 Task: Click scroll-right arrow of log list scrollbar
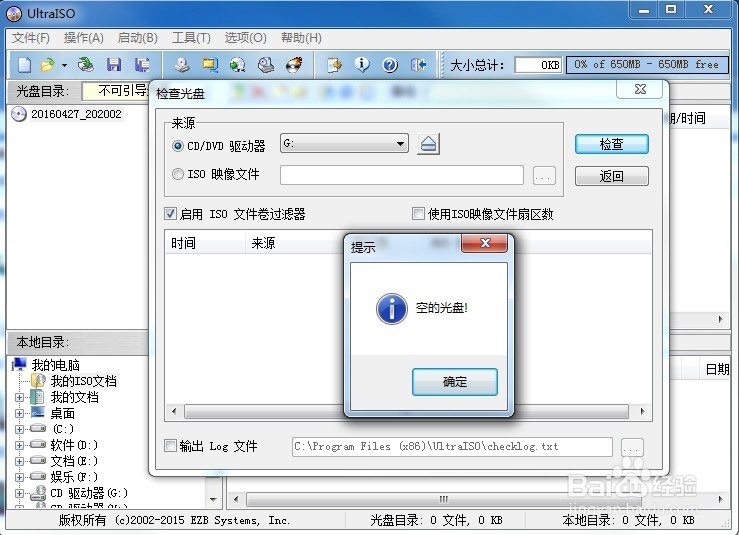point(642,412)
